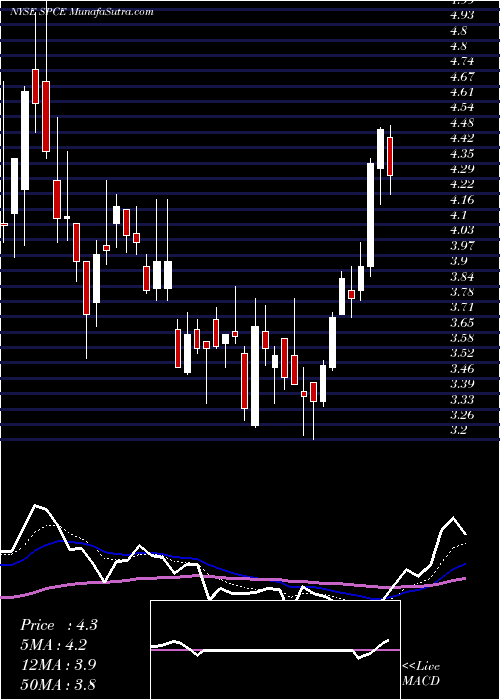Click the 3.39 price axis label
Screen dimensions: 500x700
pyautogui.click(x=462, y=384)
